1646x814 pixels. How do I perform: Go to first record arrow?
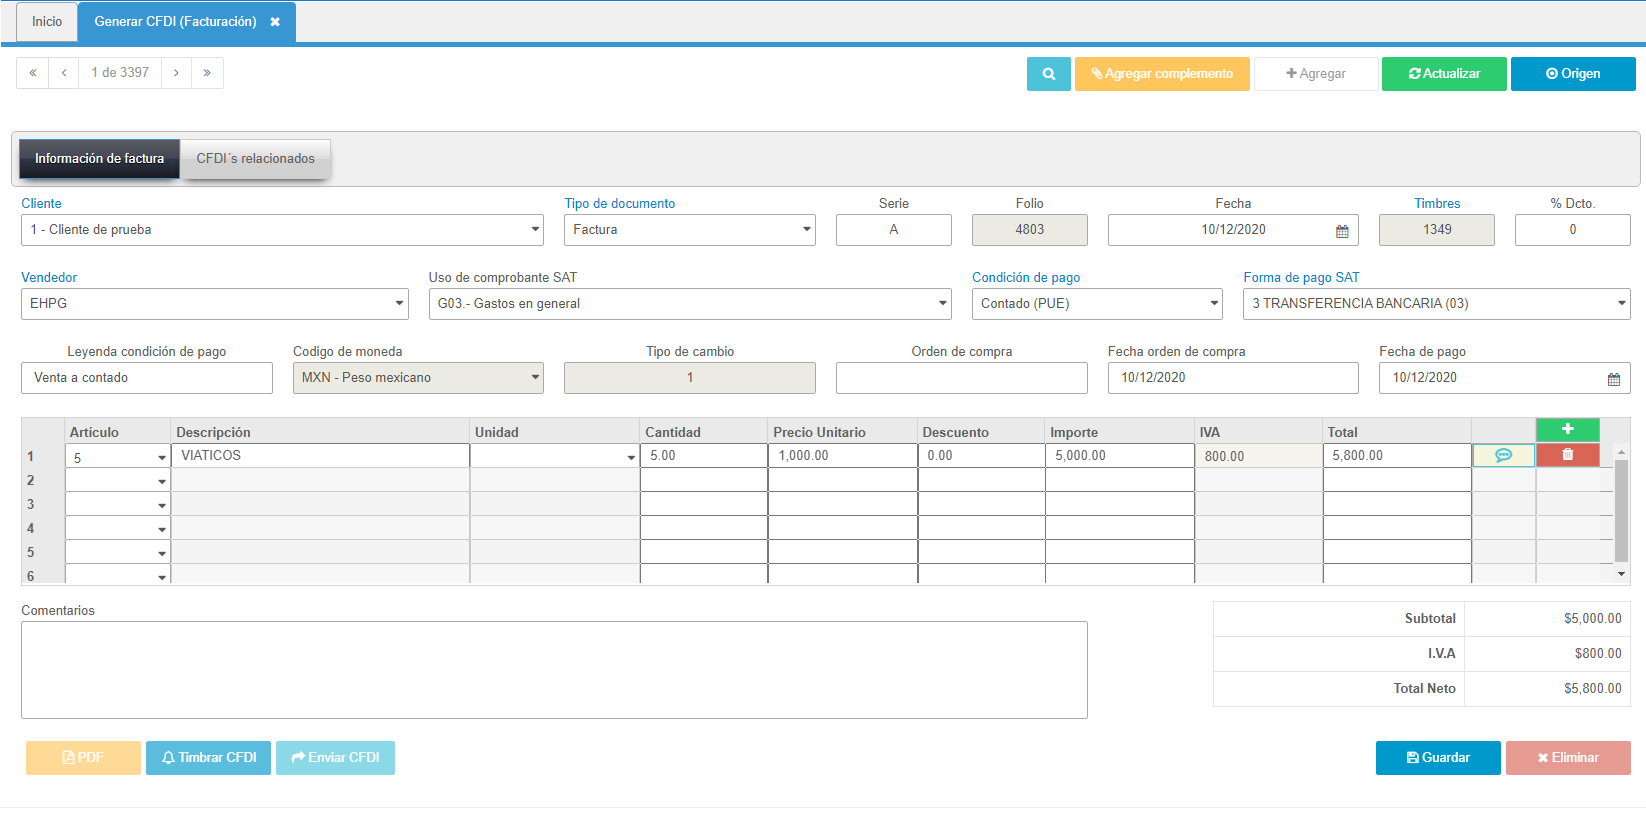click(x=33, y=73)
